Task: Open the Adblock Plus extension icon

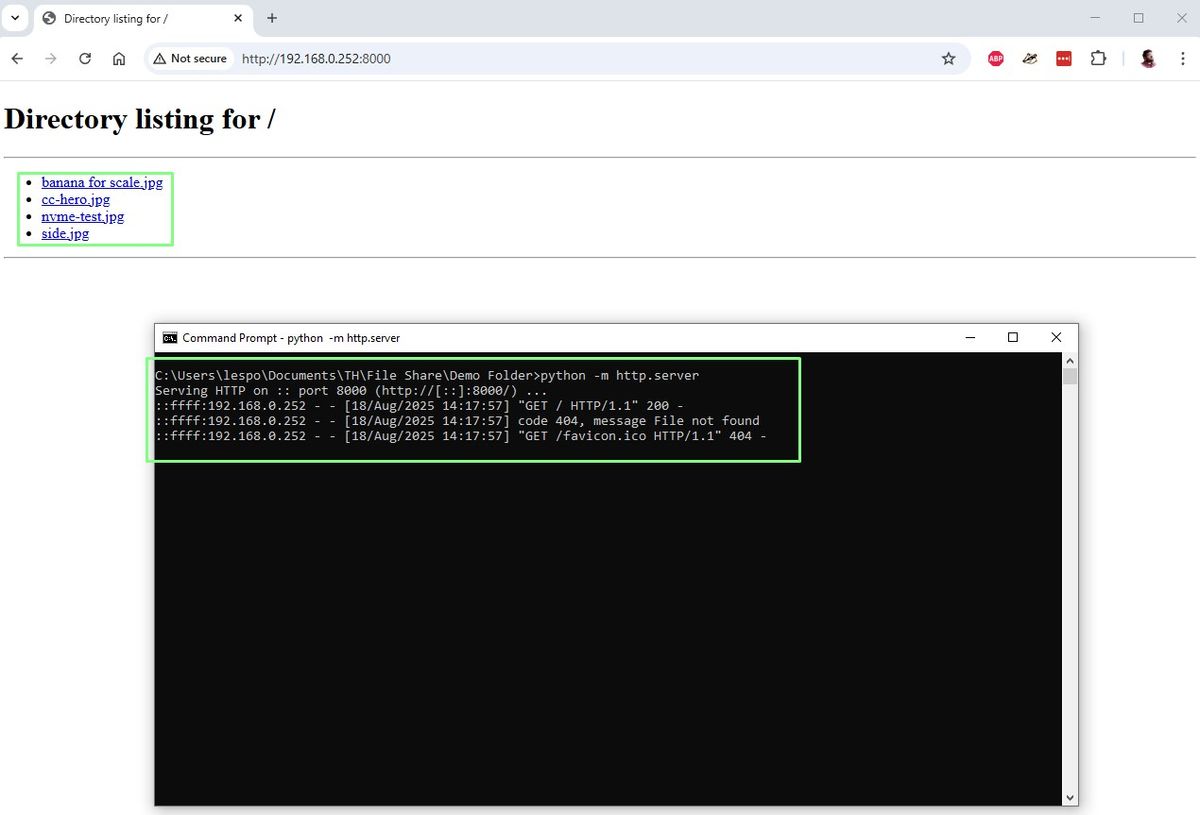Action: [x=995, y=59]
